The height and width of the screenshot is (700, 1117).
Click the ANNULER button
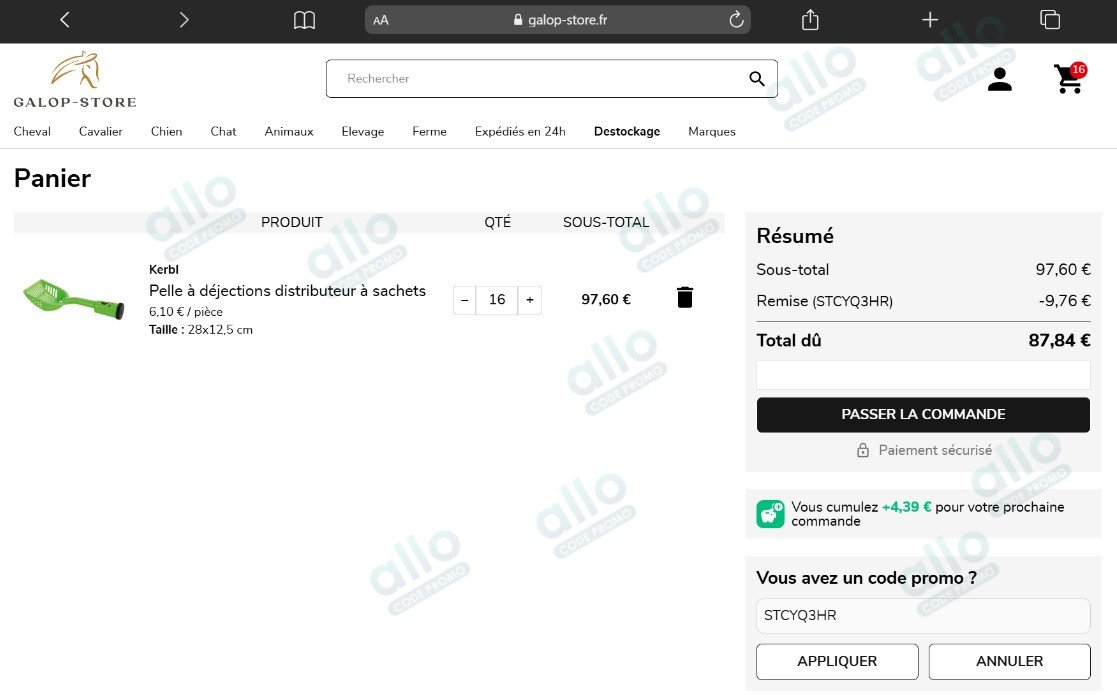1009,662
